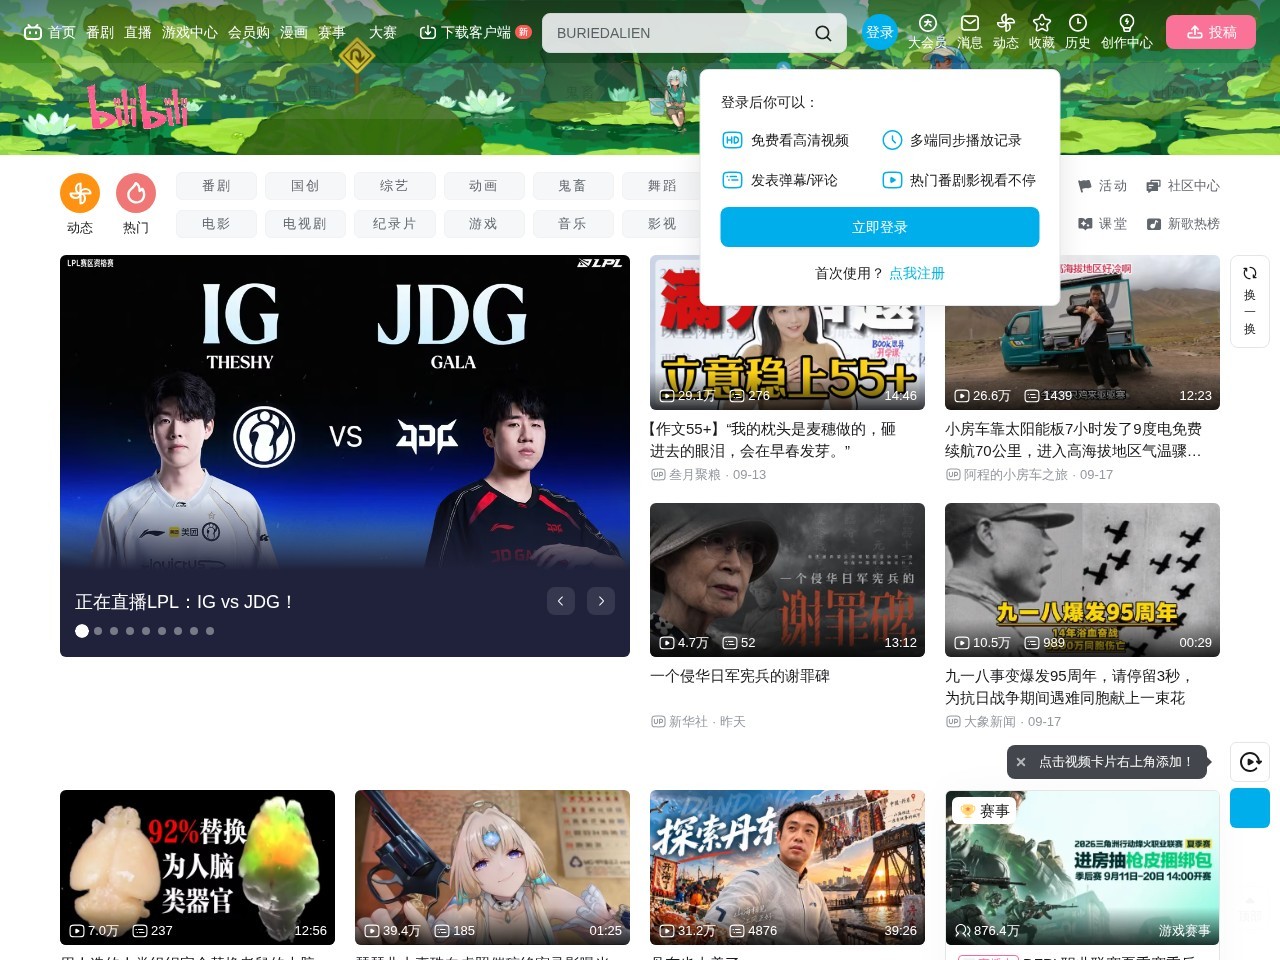1280x960 pixels.
Task: Click the watch-later replay icon button
Action: (1250, 762)
